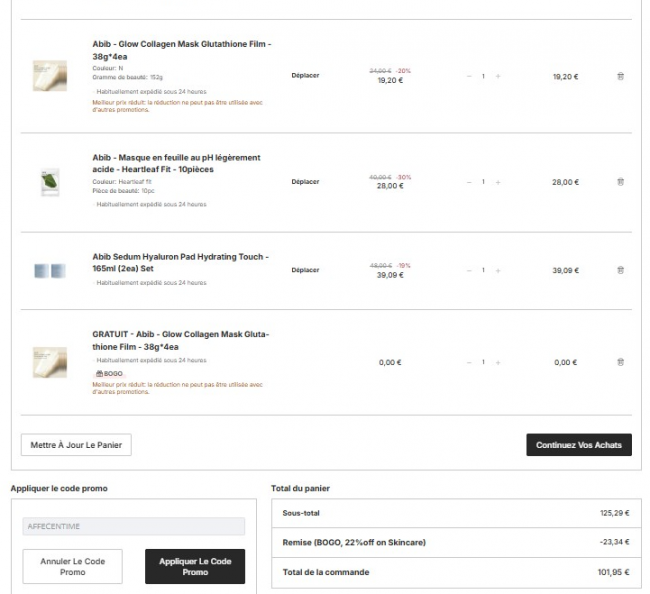Click Annuler Le Code Promo button
Screen dimensions: 650x594
click(72, 566)
